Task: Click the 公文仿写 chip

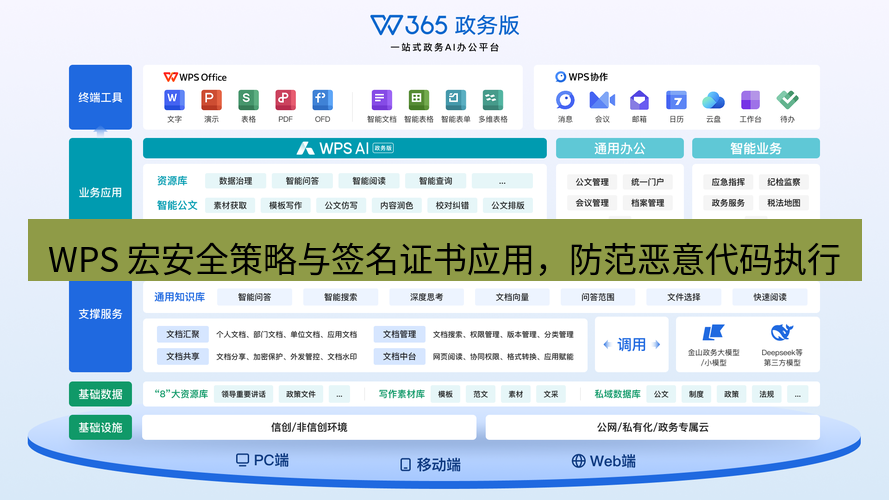Action: [341, 205]
